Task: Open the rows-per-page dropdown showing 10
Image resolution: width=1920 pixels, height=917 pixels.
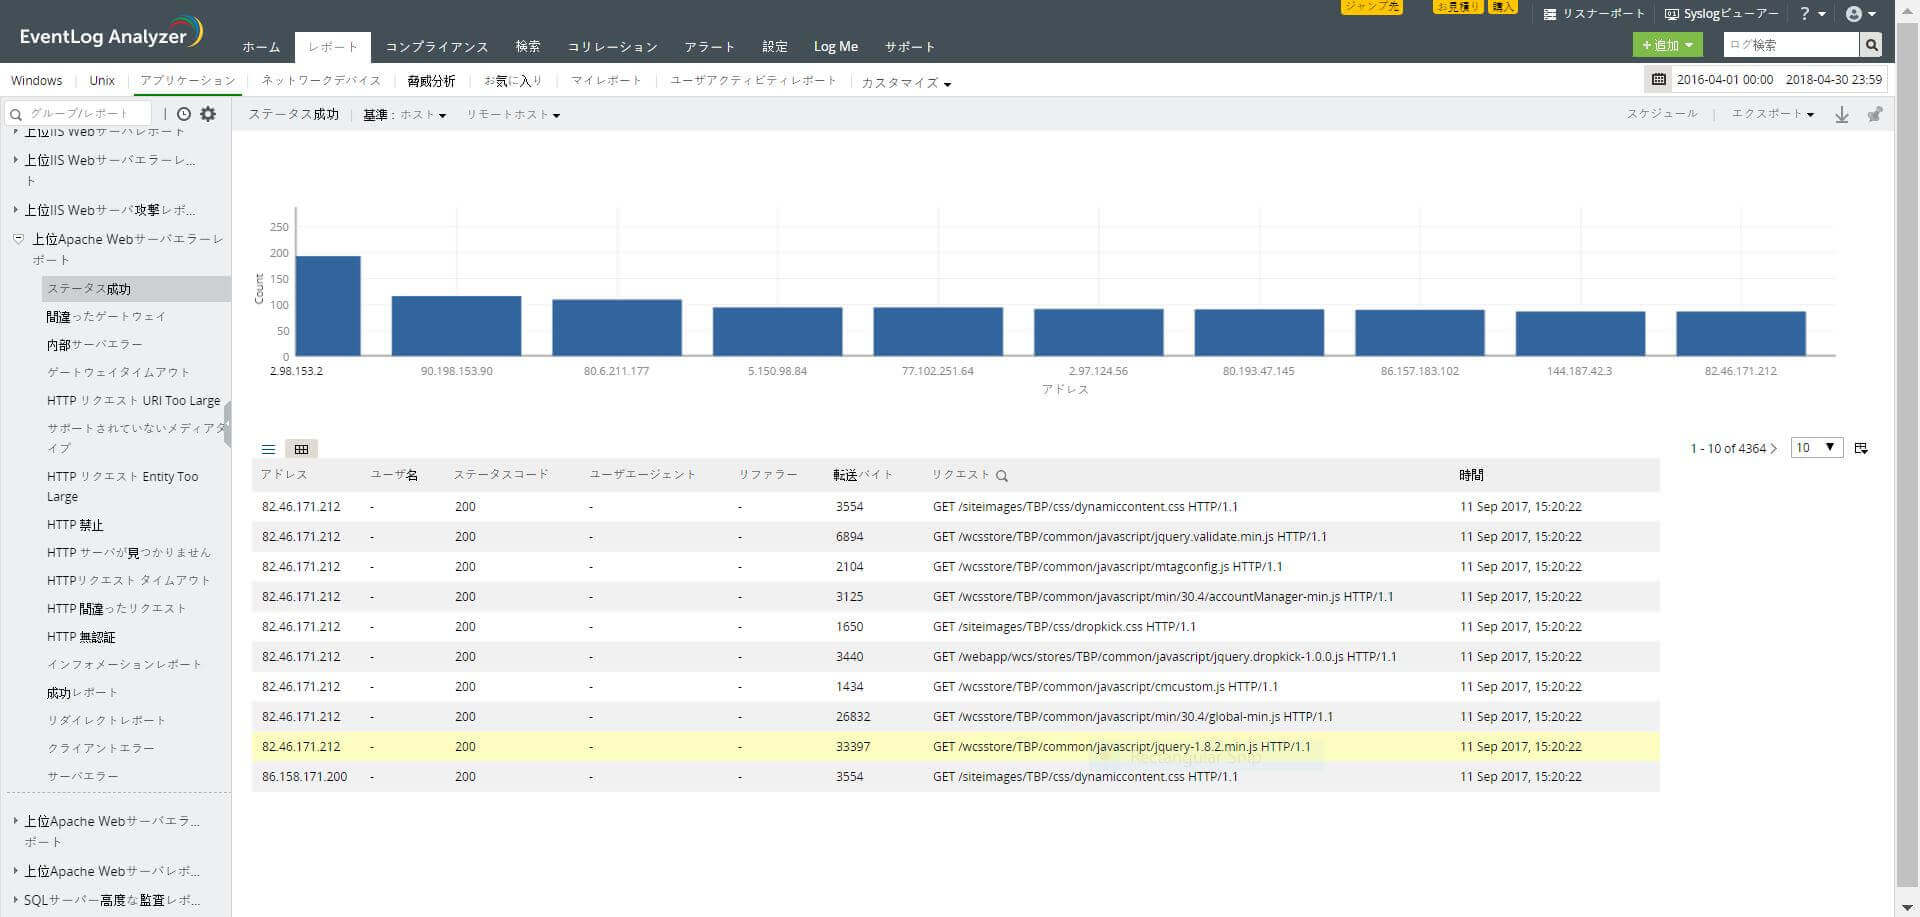Action: (x=1816, y=448)
